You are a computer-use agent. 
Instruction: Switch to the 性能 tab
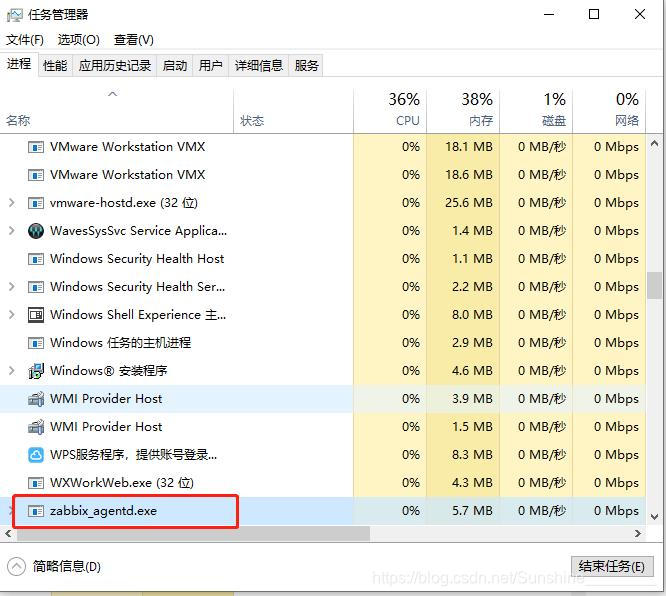pos(55,66)
